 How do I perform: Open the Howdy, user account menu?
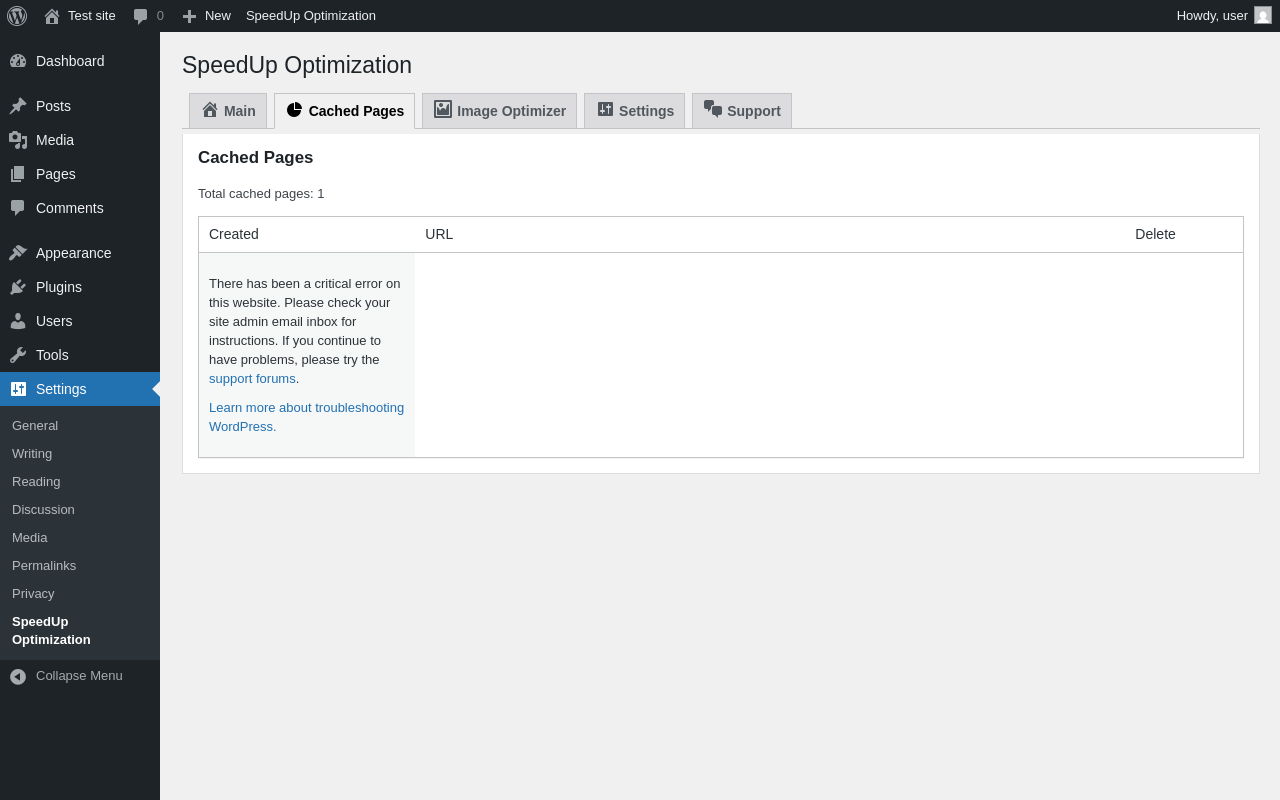coord(1212,16)
